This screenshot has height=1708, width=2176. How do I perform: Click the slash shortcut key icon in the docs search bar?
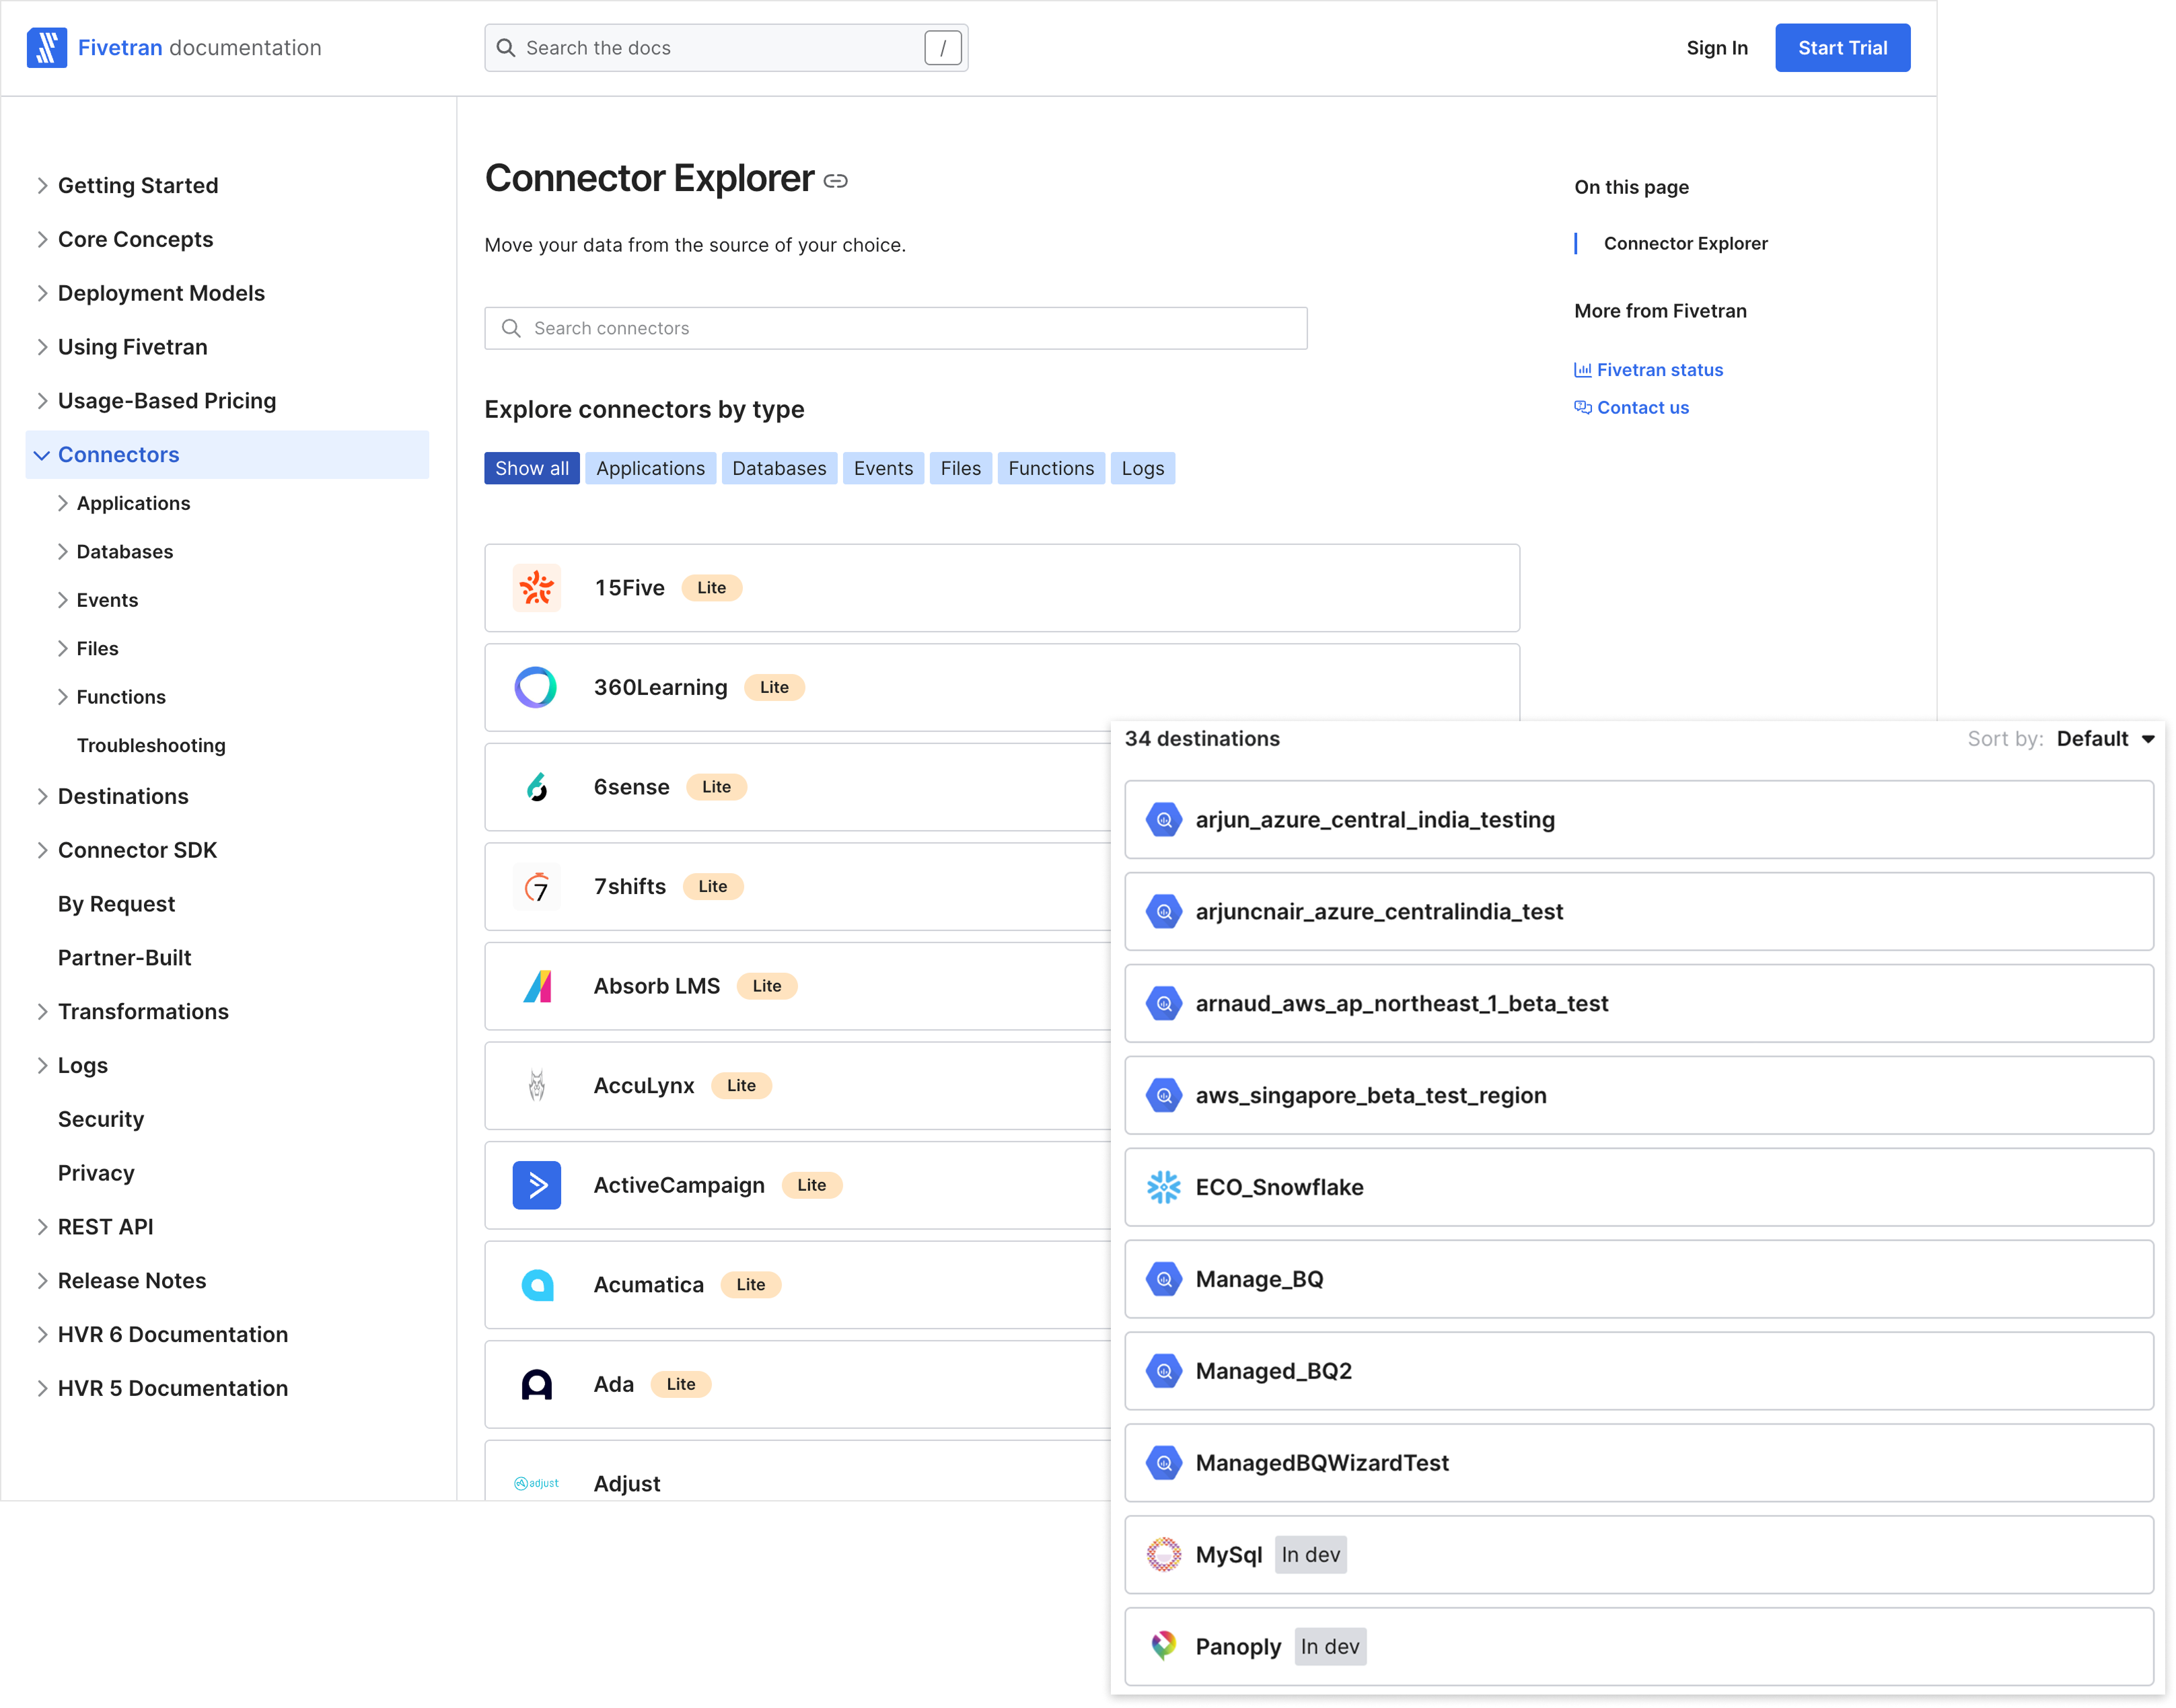pyautogui.click(x=943, y=48)
